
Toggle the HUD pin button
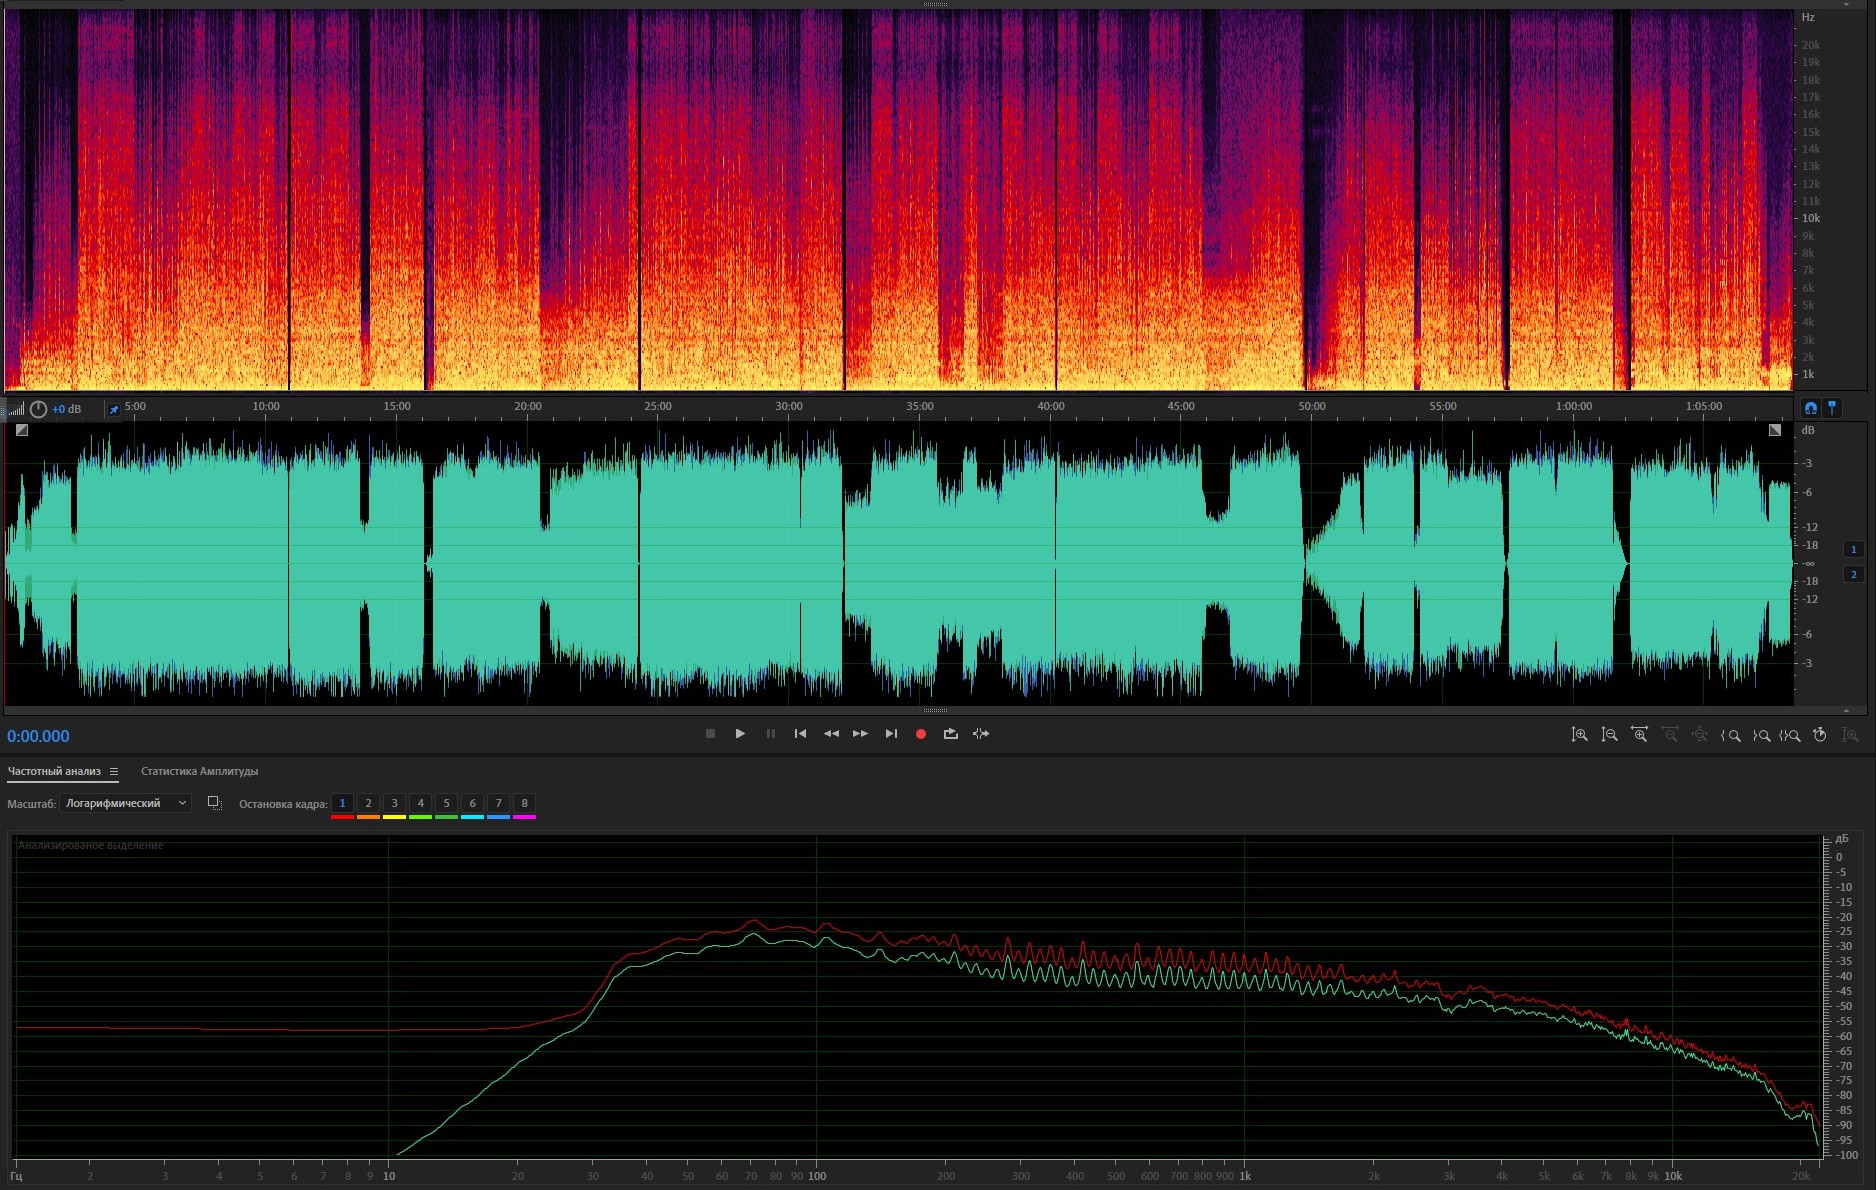(113, 409)
